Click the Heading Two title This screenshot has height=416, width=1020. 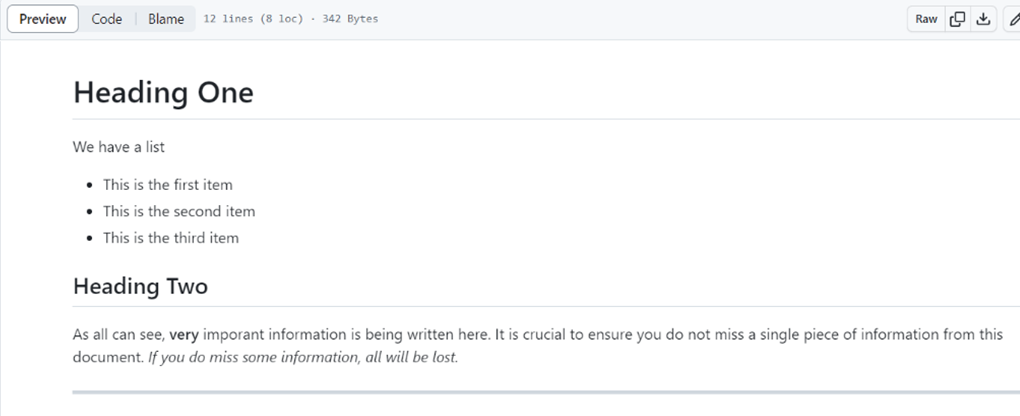pyautogui.click(x=140, y=287)
